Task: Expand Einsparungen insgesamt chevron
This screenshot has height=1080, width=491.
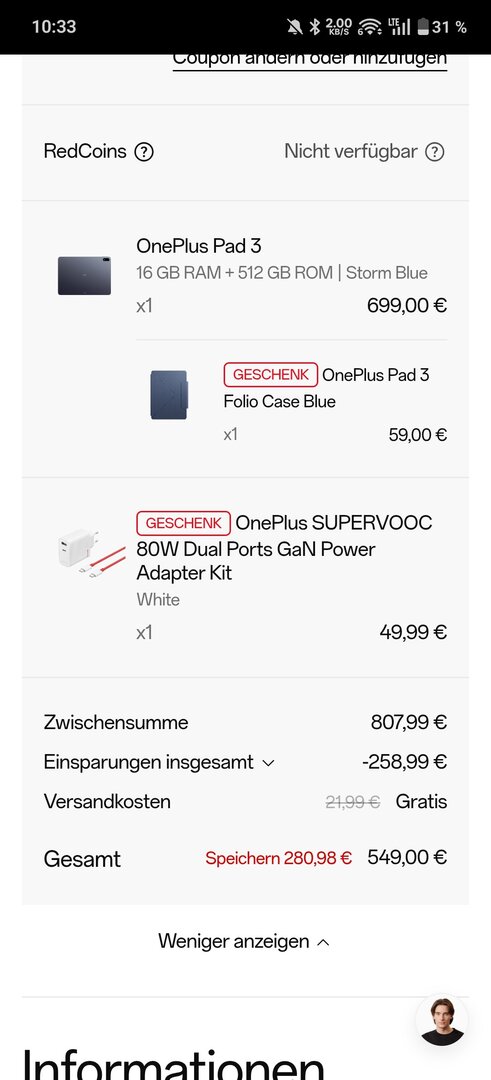Action: coord(269,762)
